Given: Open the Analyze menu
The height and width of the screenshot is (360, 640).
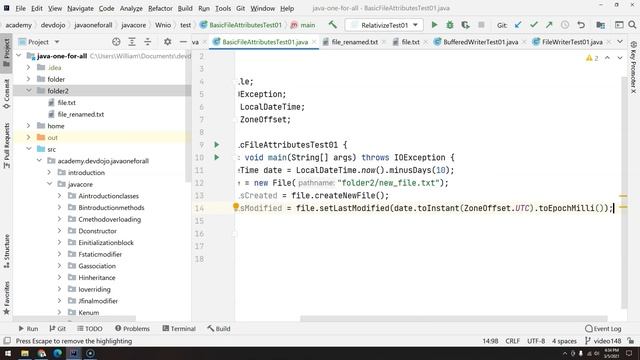Looking at the screenshot, I should coord(131,8).
